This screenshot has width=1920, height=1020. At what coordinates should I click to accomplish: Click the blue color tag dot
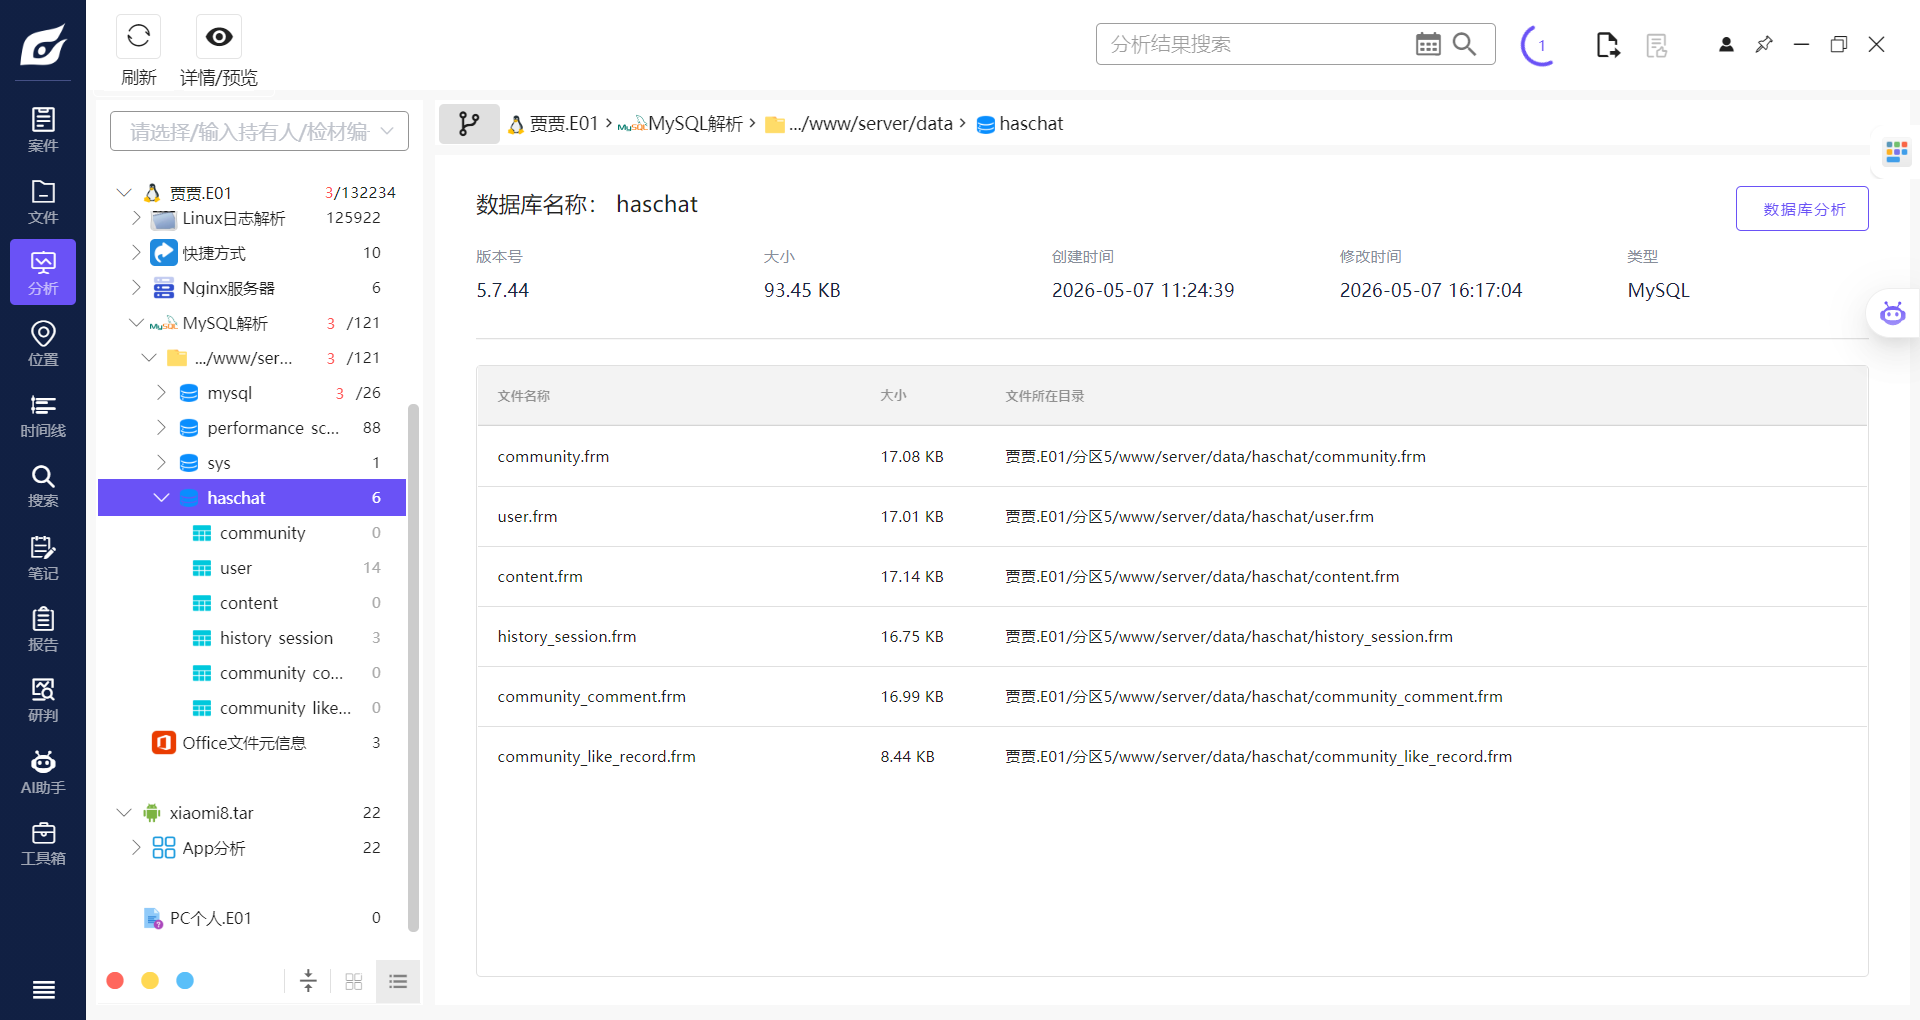click(185, 981)
